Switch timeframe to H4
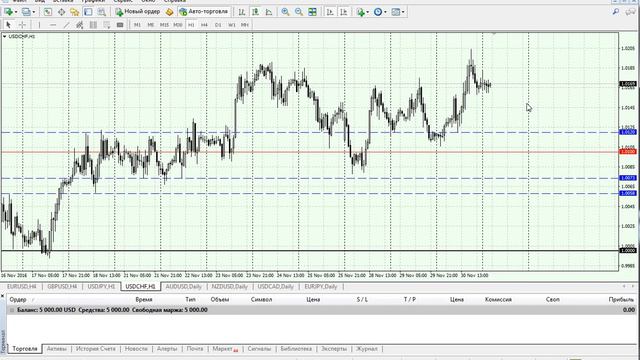640x360 pixels. [204, 25]
